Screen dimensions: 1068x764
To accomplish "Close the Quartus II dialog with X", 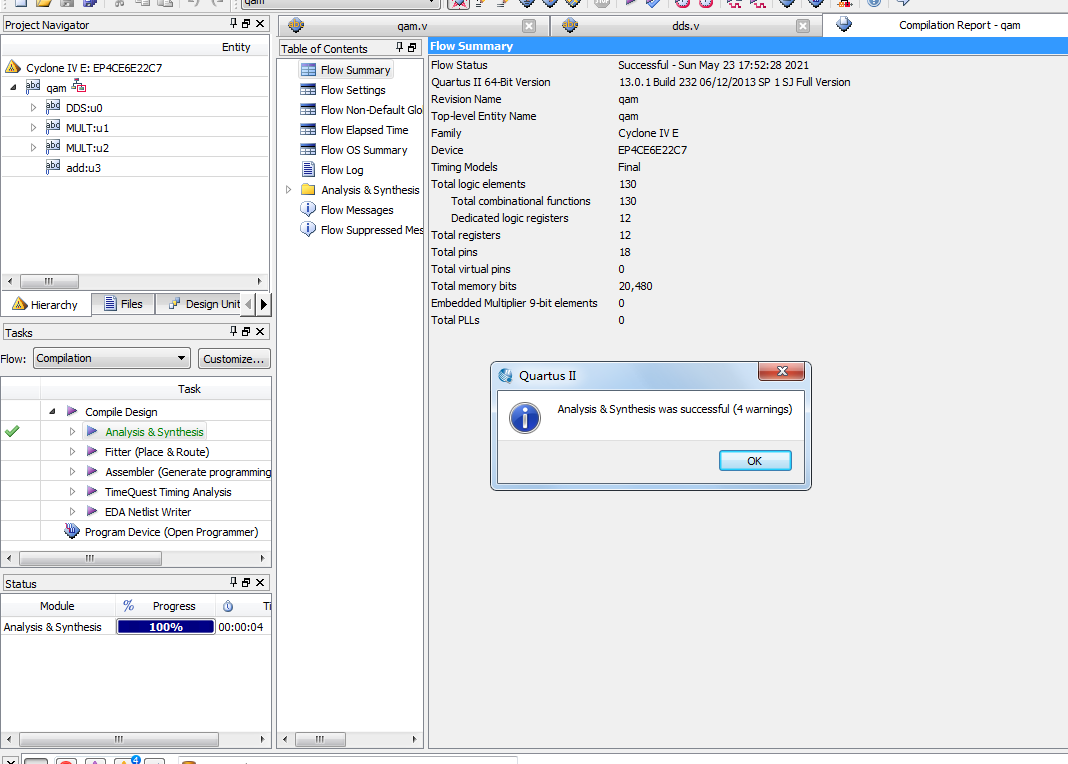I will [782, 371].
